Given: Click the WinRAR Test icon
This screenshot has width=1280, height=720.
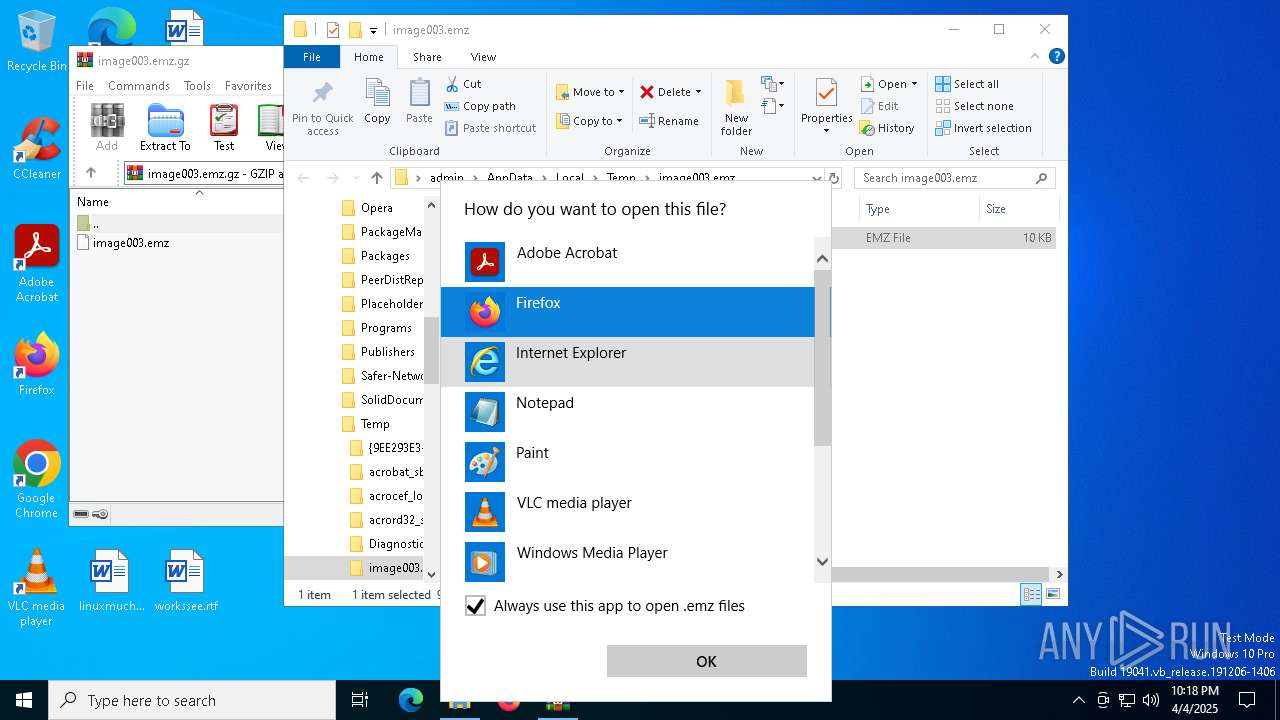Looking at the screenshot, I should click(x=224, y=127).
